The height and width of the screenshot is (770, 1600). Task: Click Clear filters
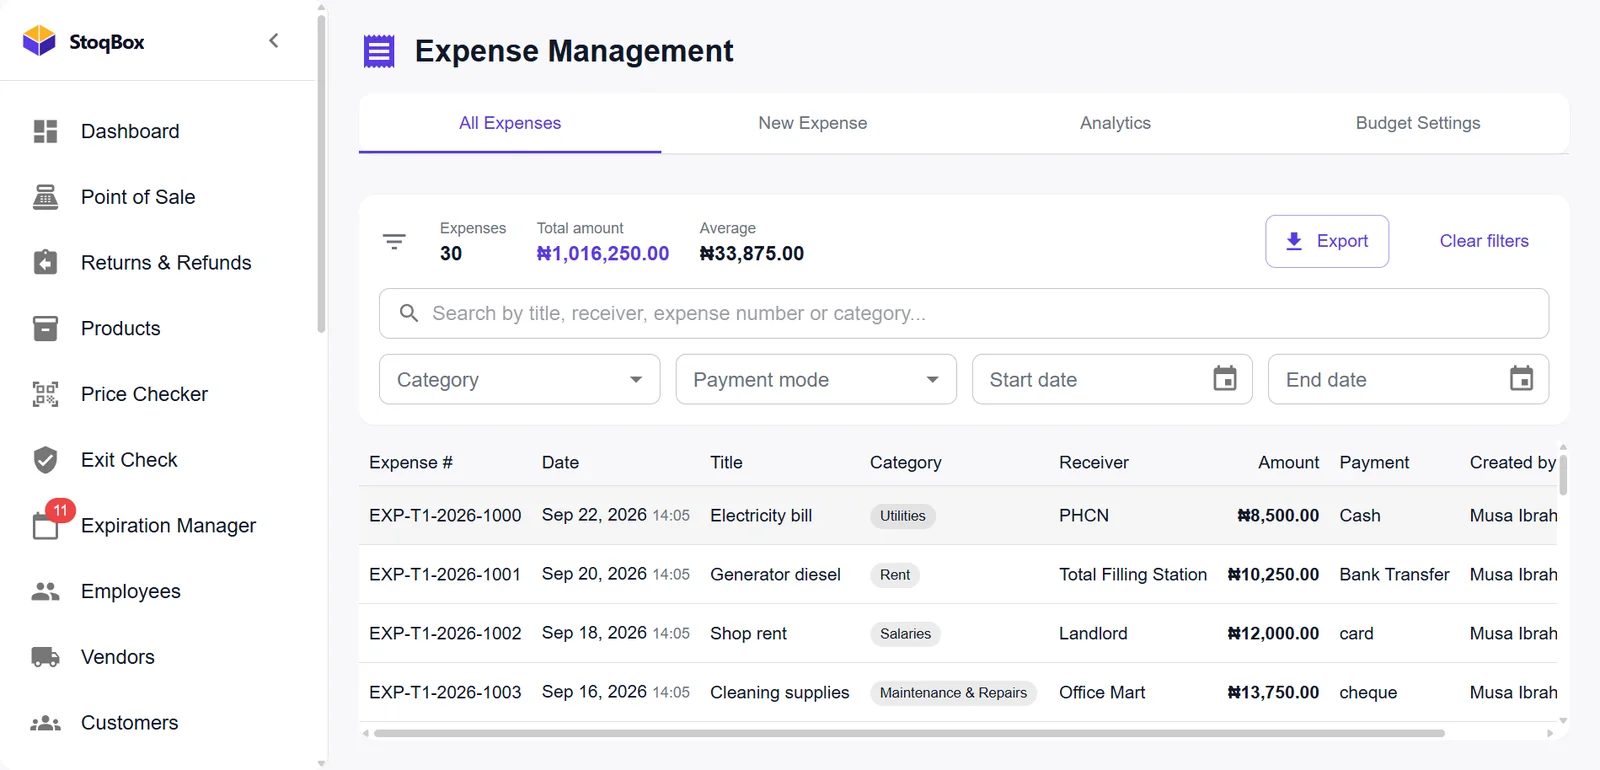click(x=1484, y=241)
